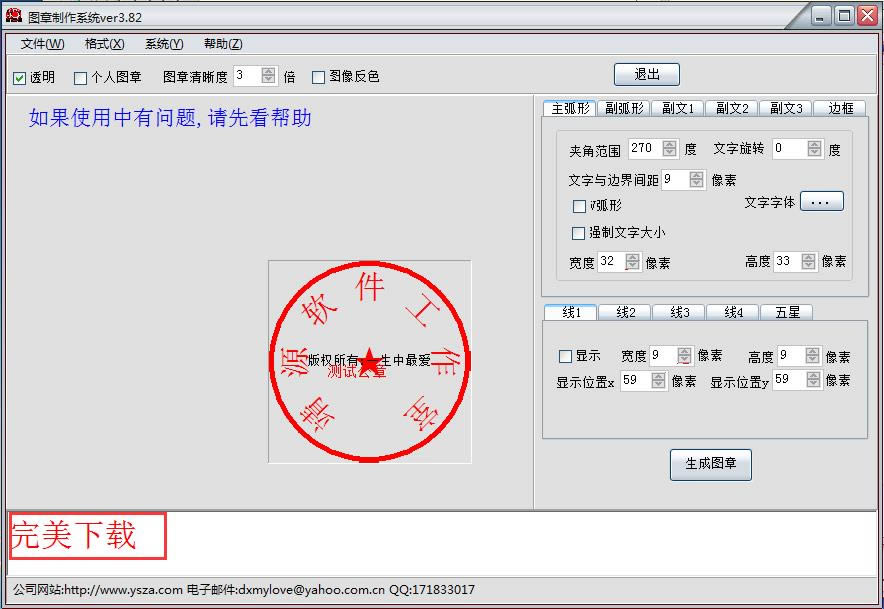Click the 显示位置y spinner arrows
Image resolution: width=884 pixels, height=609 pixels.
813,379
